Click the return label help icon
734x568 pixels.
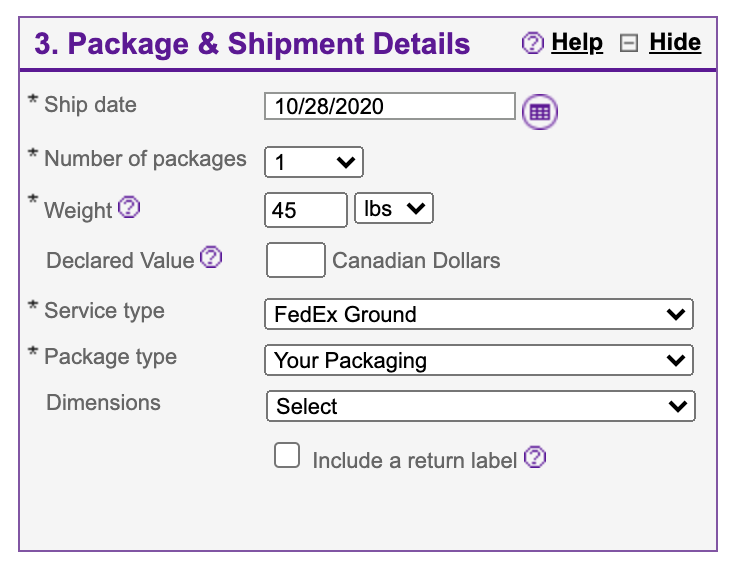tap(535, 458)
